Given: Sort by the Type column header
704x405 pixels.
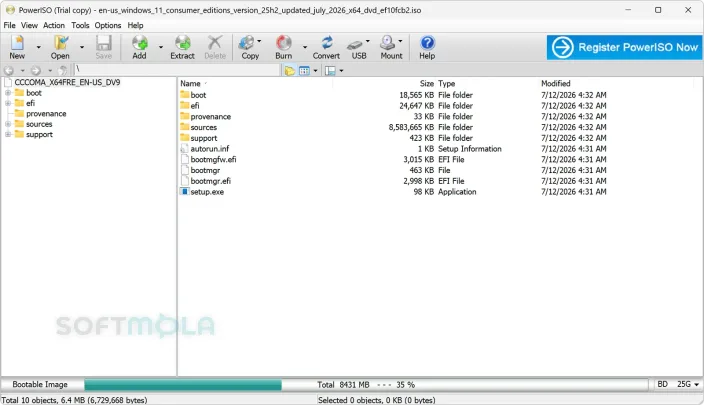Looking at the screenshot, I should point(446,84).
